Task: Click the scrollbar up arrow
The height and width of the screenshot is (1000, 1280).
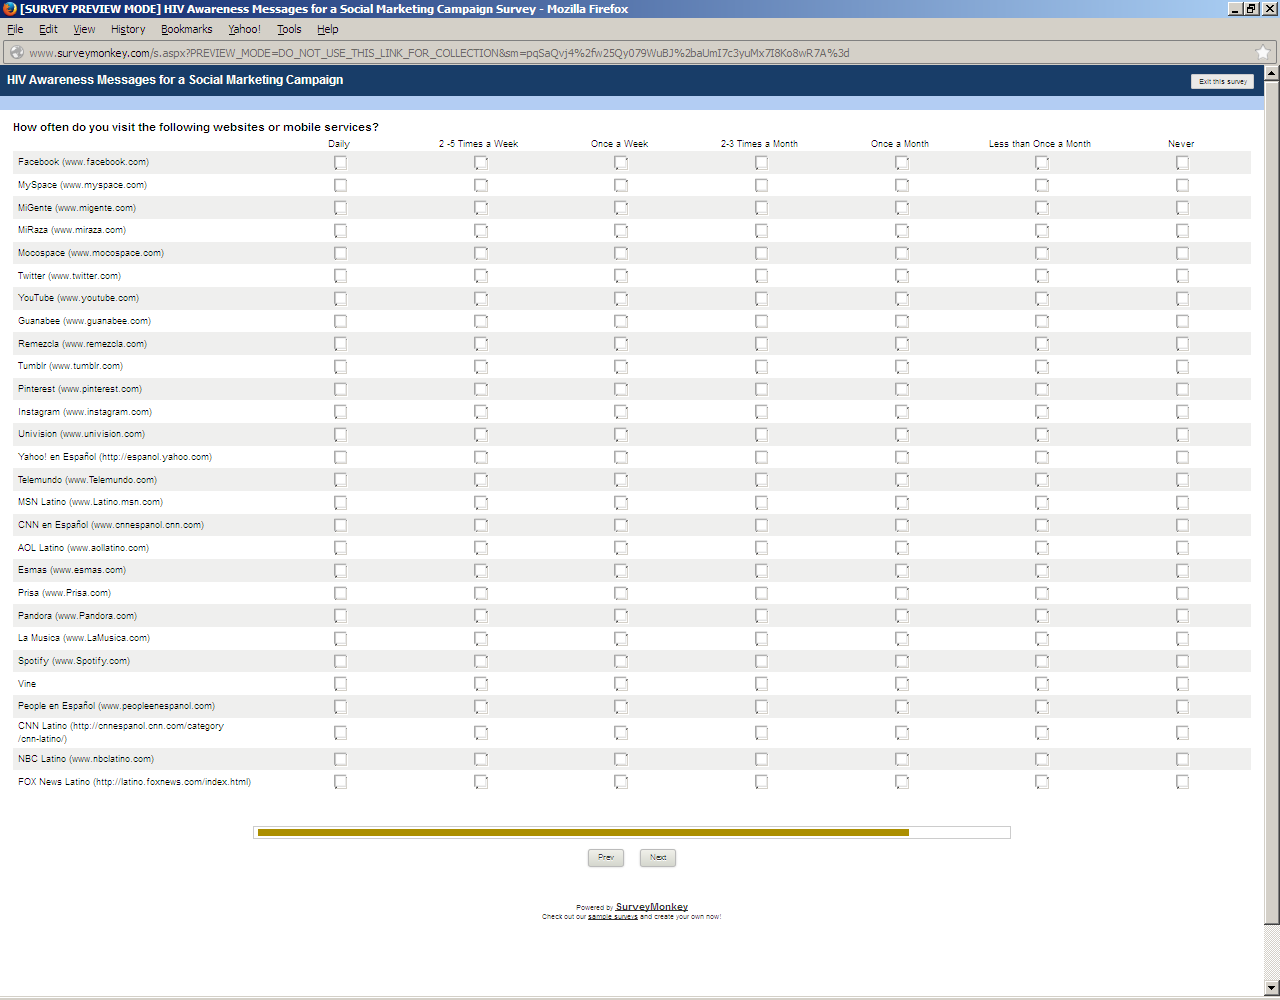Action: pyautogui.click(x=1272, y=74)
